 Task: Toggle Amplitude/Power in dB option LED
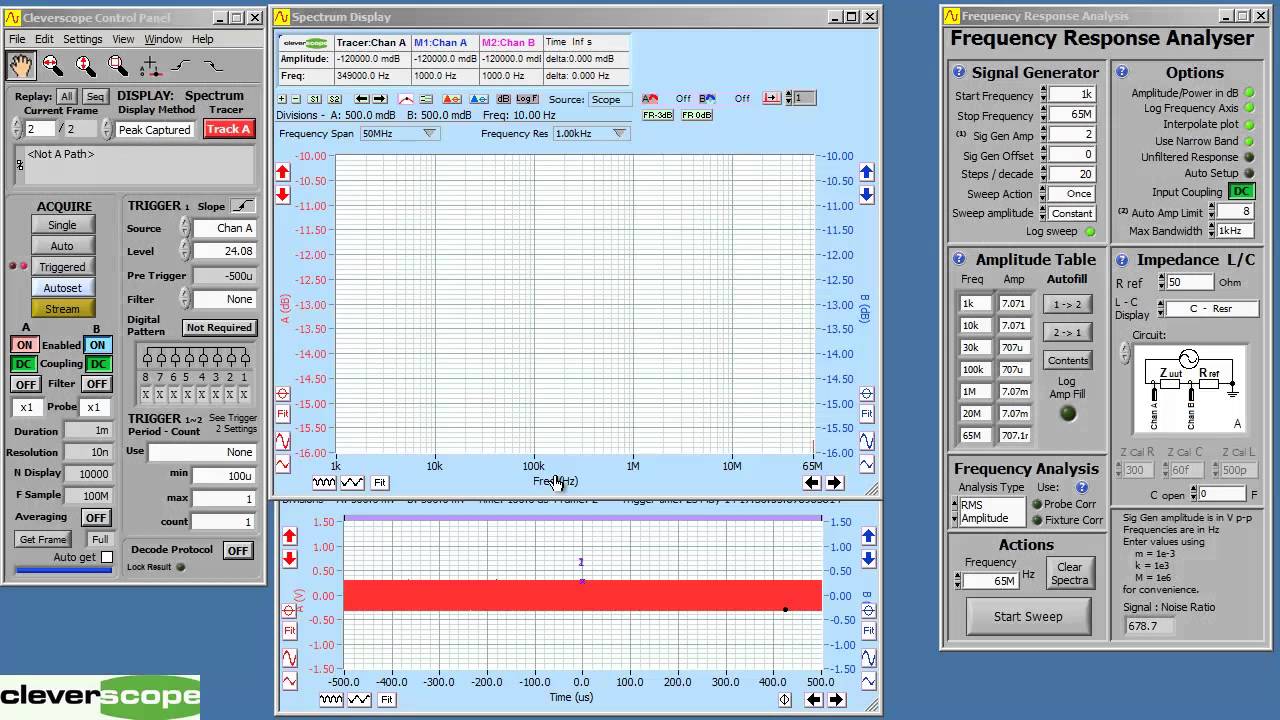click(1250, 93)
